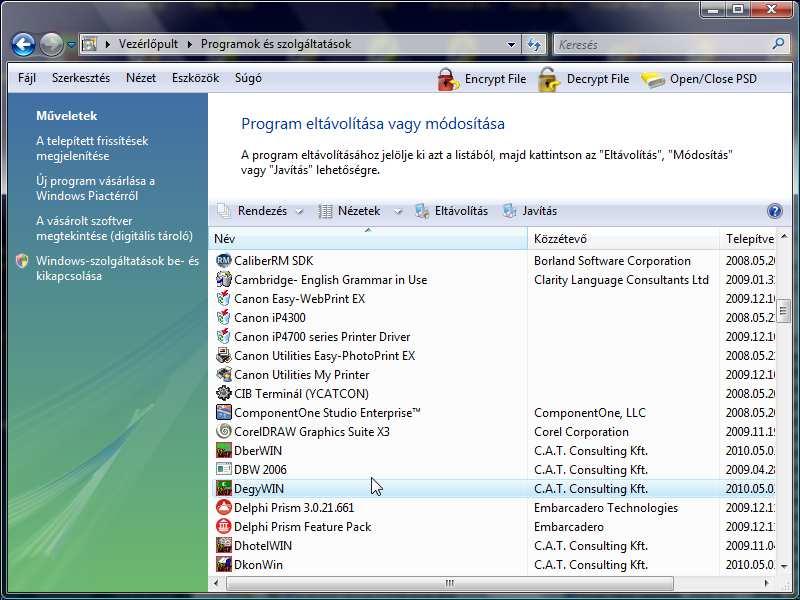Open Windows-szolgáltatások be- és kikapcsolása link
Viewport: 800px width, 600px height.
[x=117, y=268]
